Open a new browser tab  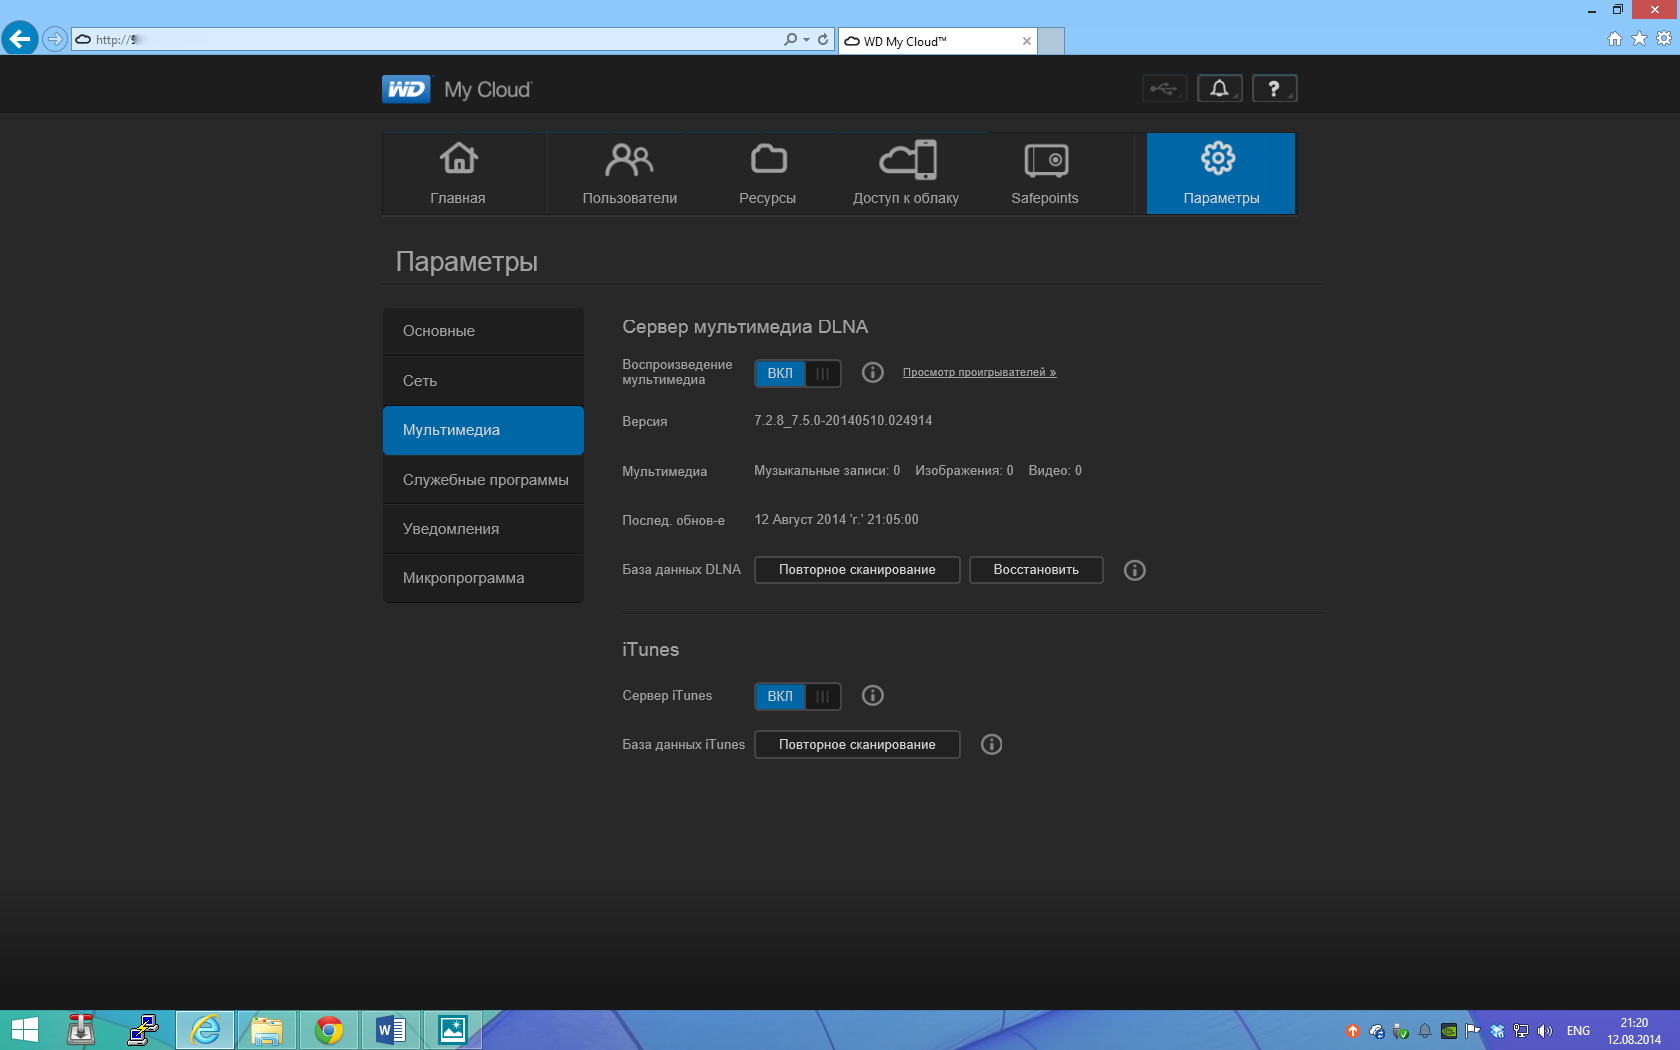click(1051, 41)
